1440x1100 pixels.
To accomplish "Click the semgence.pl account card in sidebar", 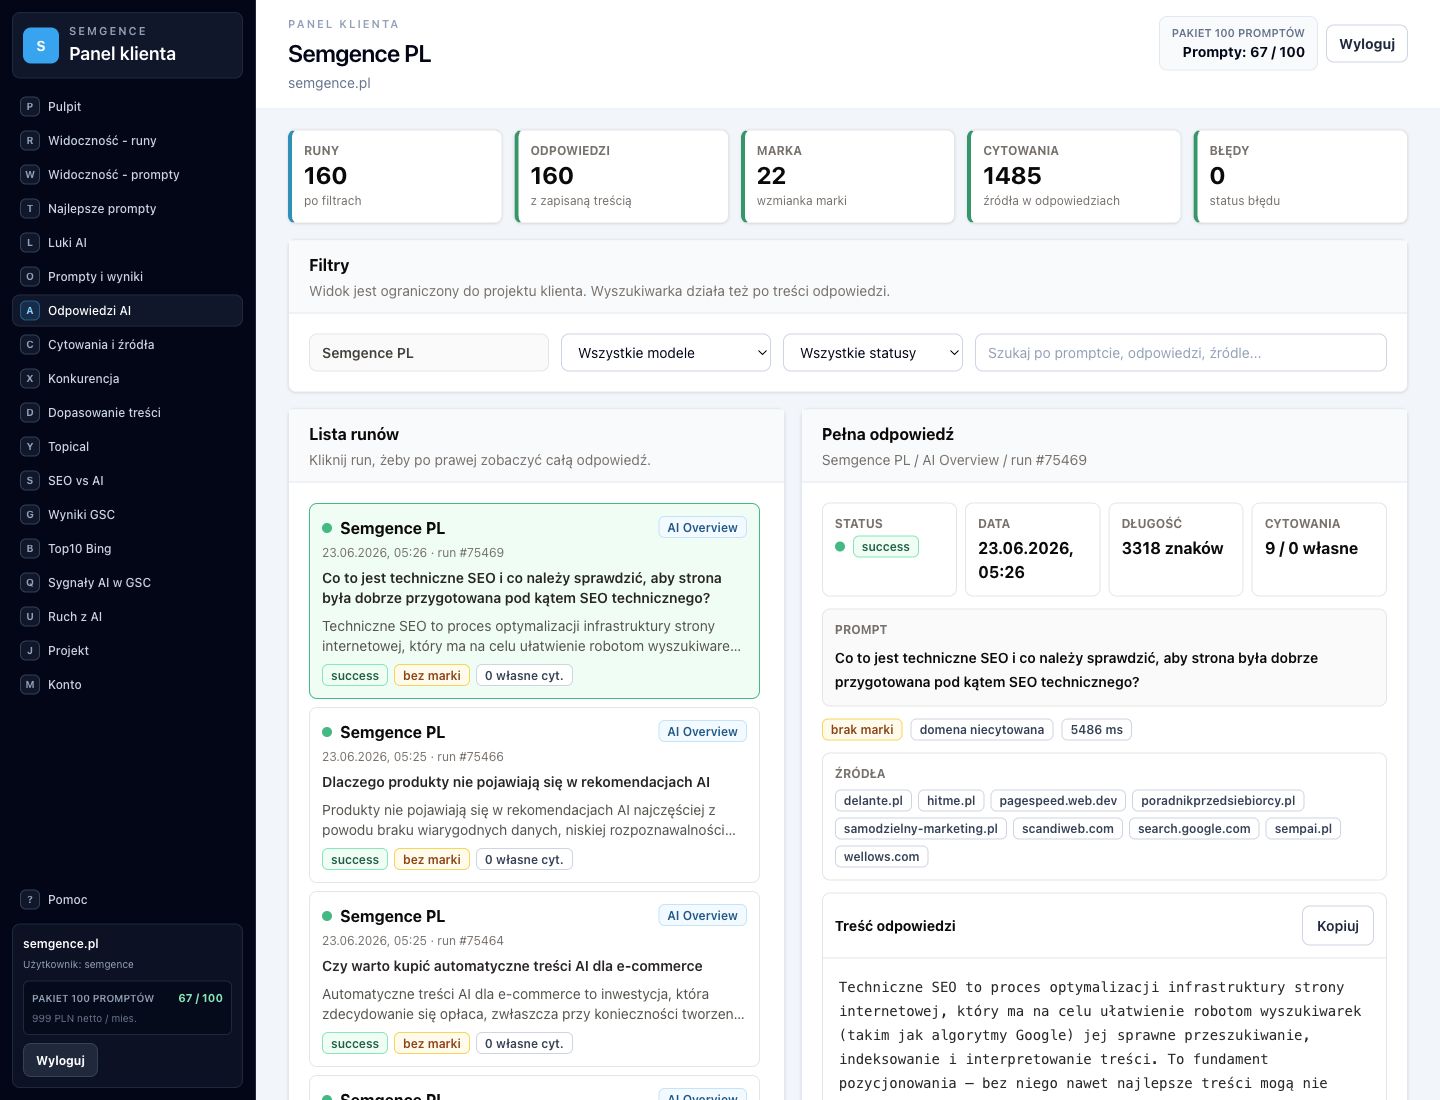I will [x=127, y=1005].
